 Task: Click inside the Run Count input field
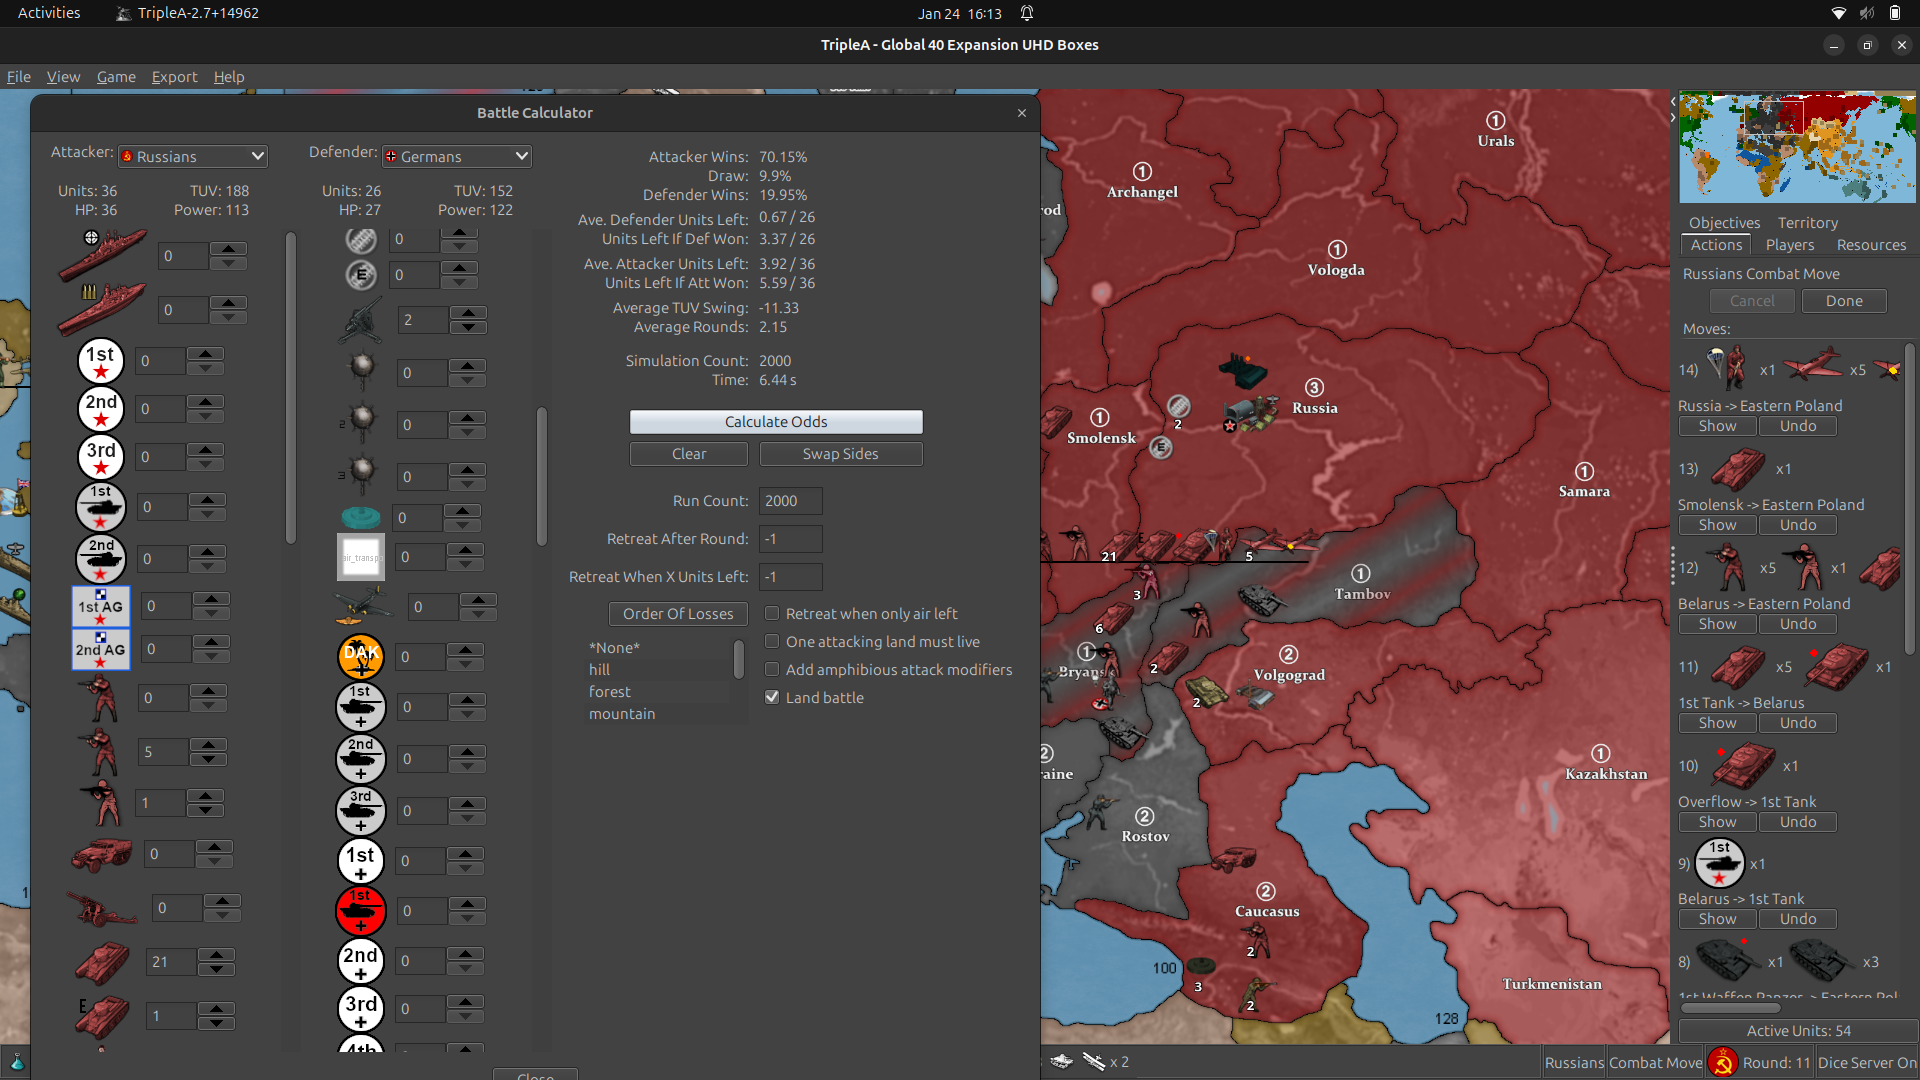point(790,501)
